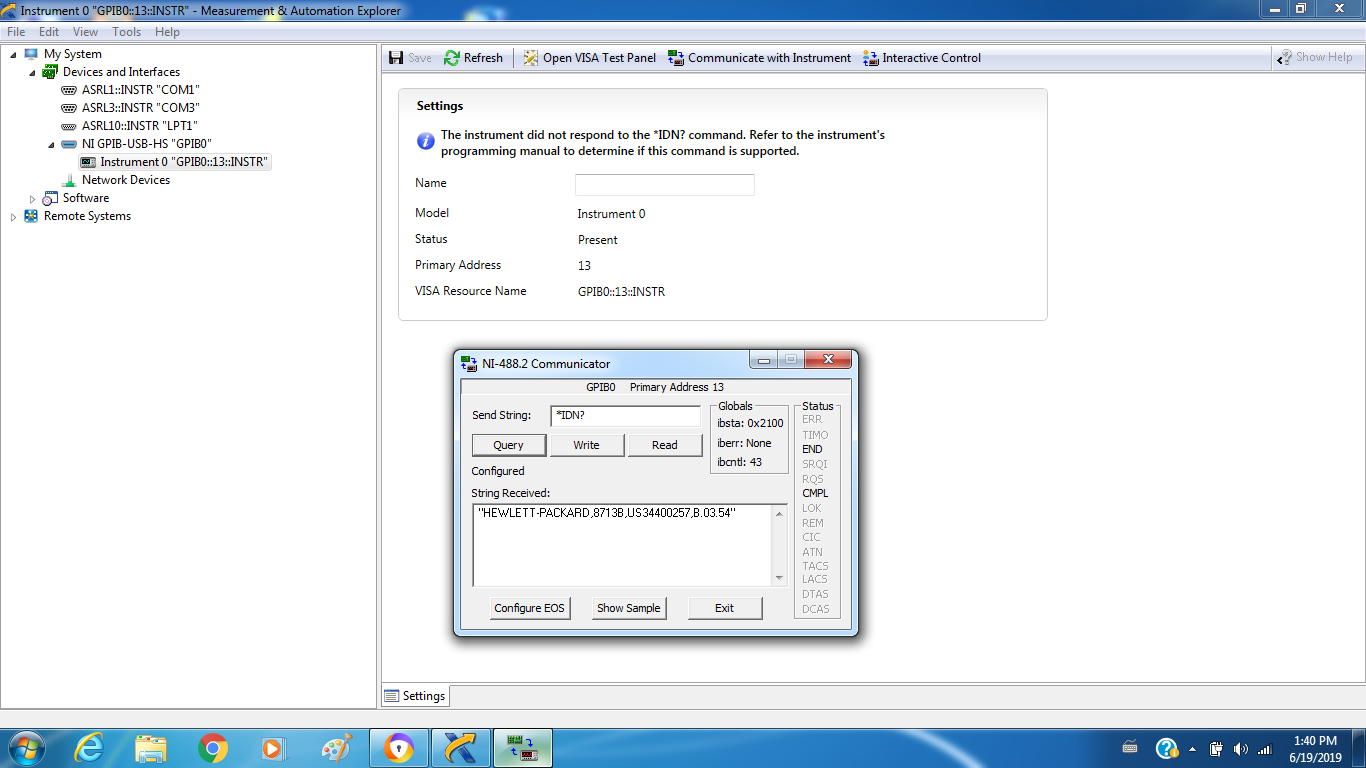Click the Instrument 0 device icon
The image size is (1366, 768).
tap(88, 162)
